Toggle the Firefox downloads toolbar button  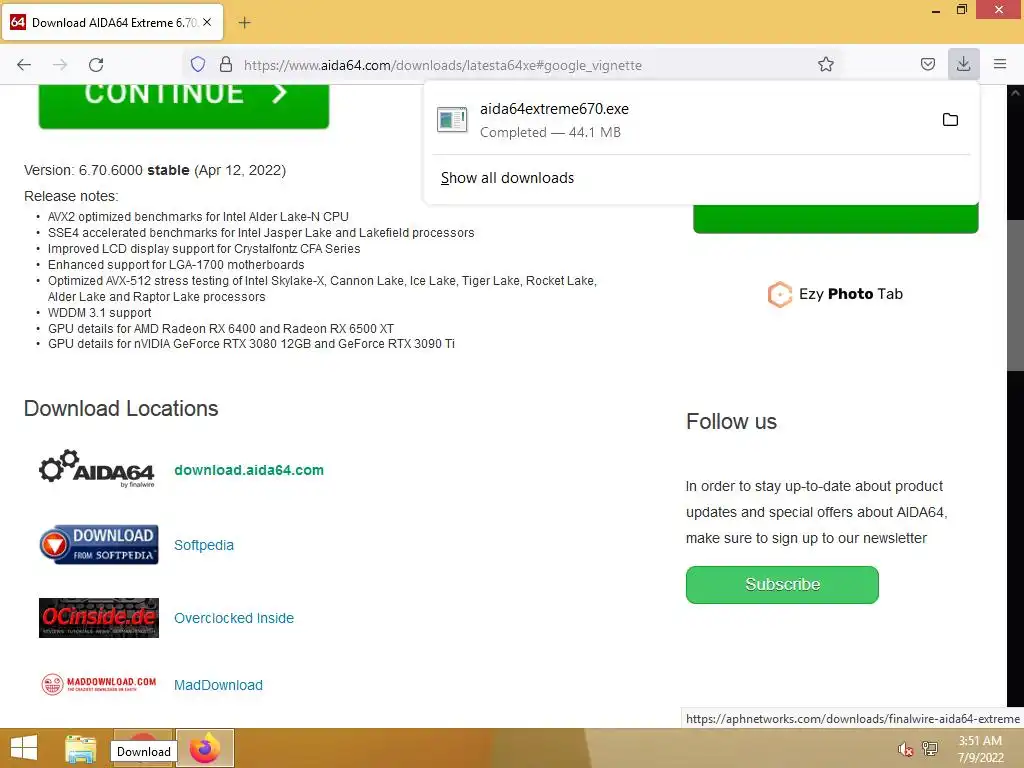963,64
